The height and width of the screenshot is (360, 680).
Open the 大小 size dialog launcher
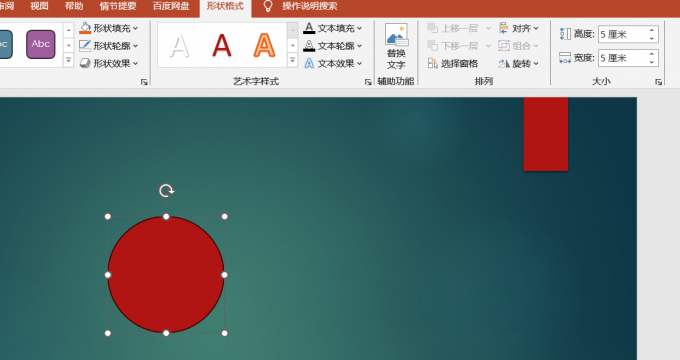coord(659,82)
